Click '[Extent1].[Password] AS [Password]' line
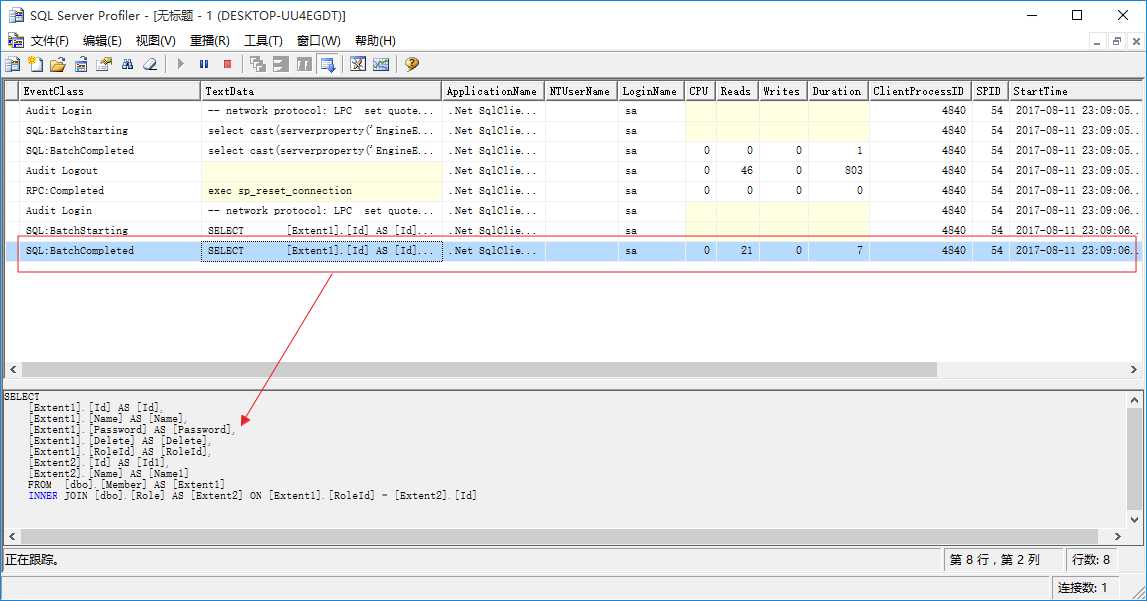The height and width of the screenshot is (601, 1147). (132, 430)
